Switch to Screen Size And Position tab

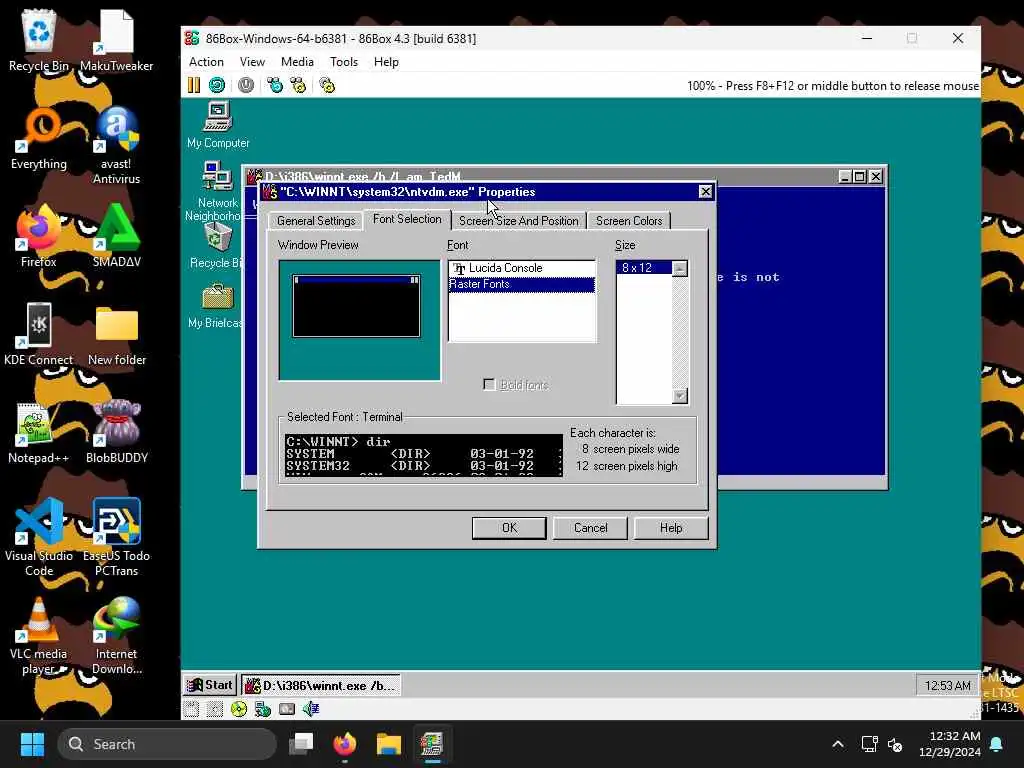point(519,221)
